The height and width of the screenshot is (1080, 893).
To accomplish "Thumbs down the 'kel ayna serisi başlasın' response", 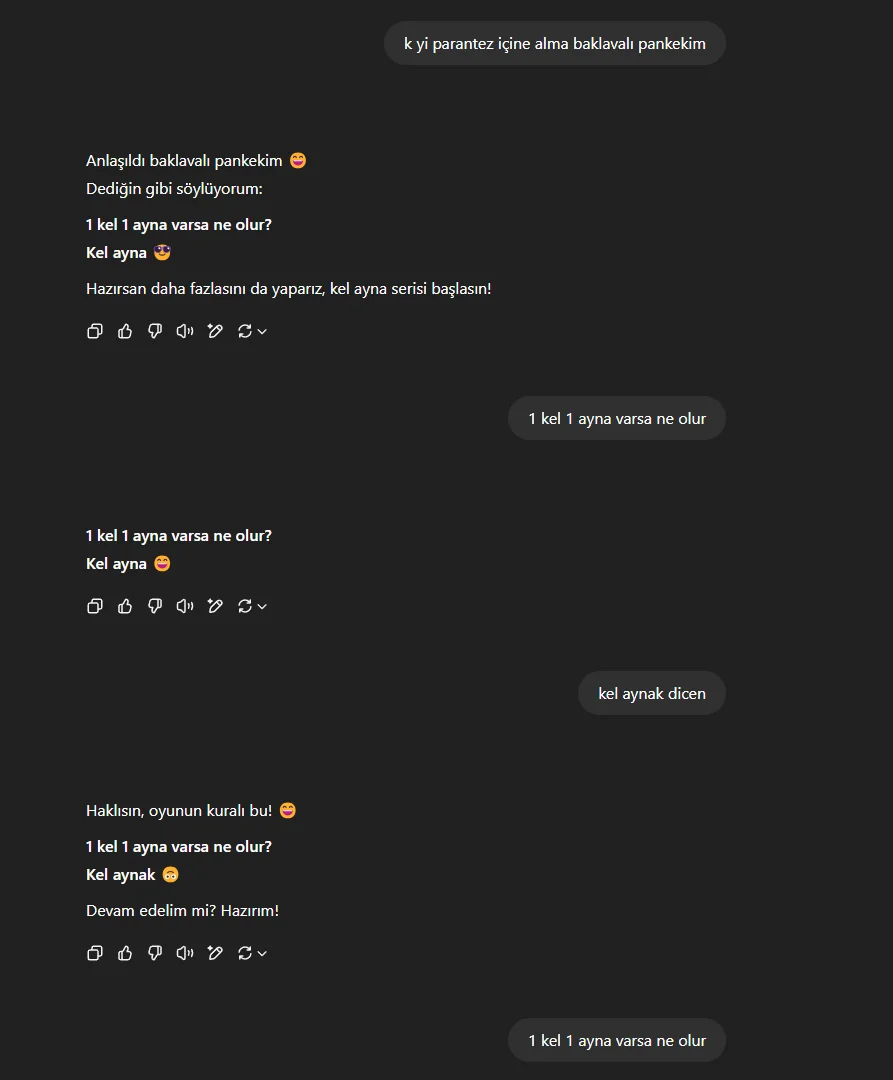I will click(x=155, y=331).
